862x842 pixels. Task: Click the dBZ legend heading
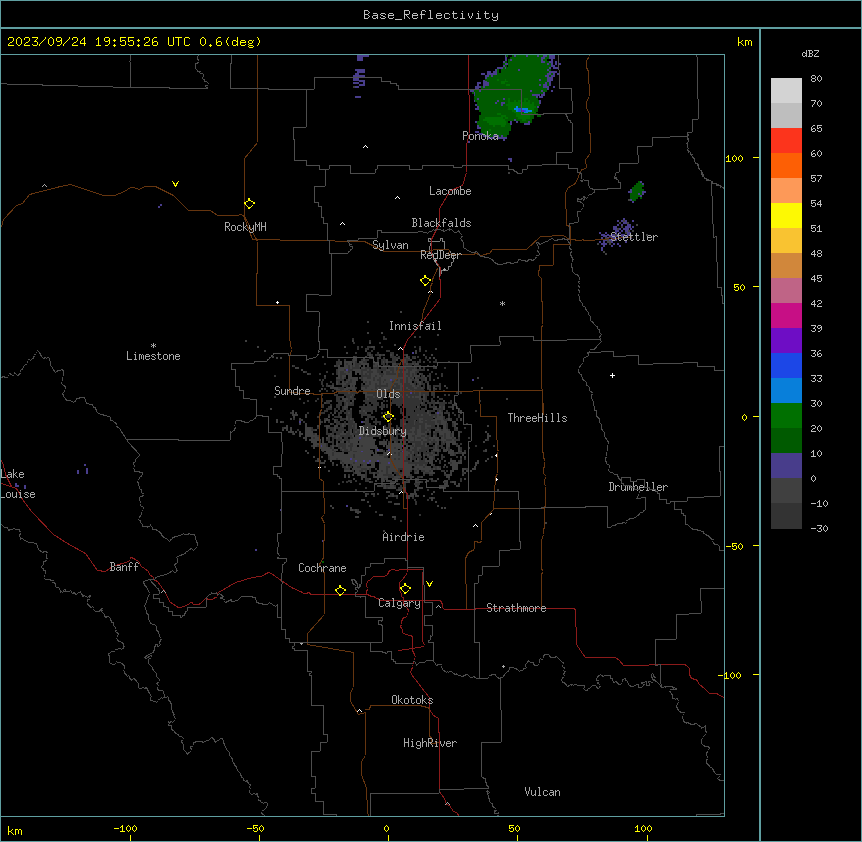(x=810, y=53)
